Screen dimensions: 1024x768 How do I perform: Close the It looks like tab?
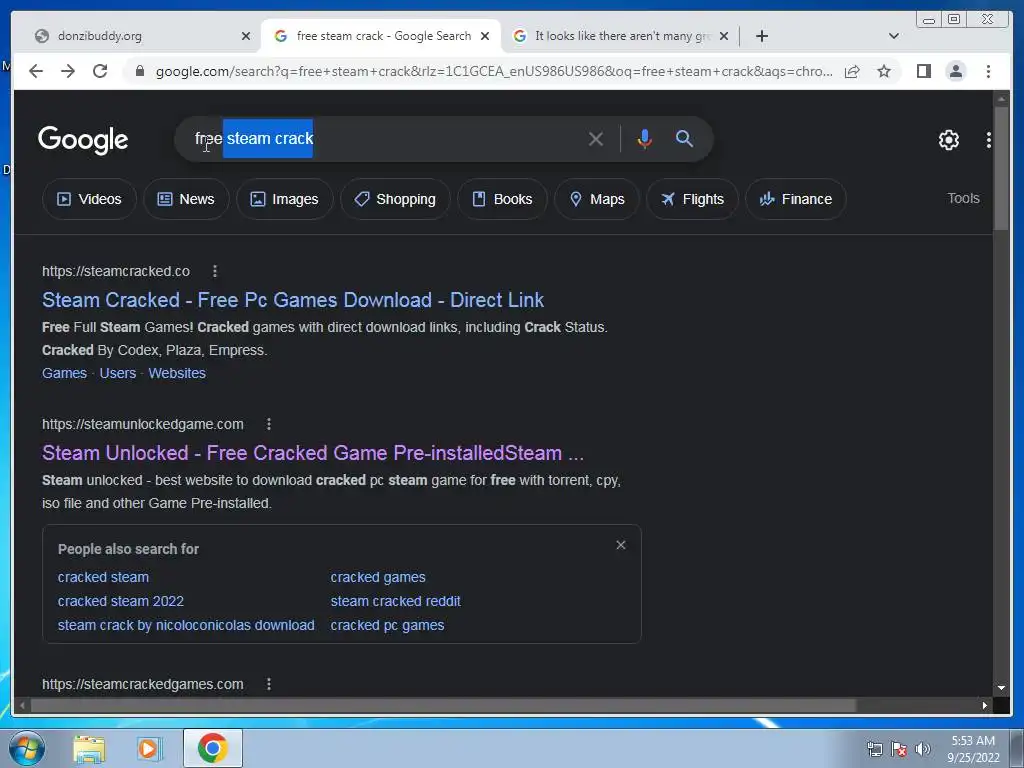point(724,36)
